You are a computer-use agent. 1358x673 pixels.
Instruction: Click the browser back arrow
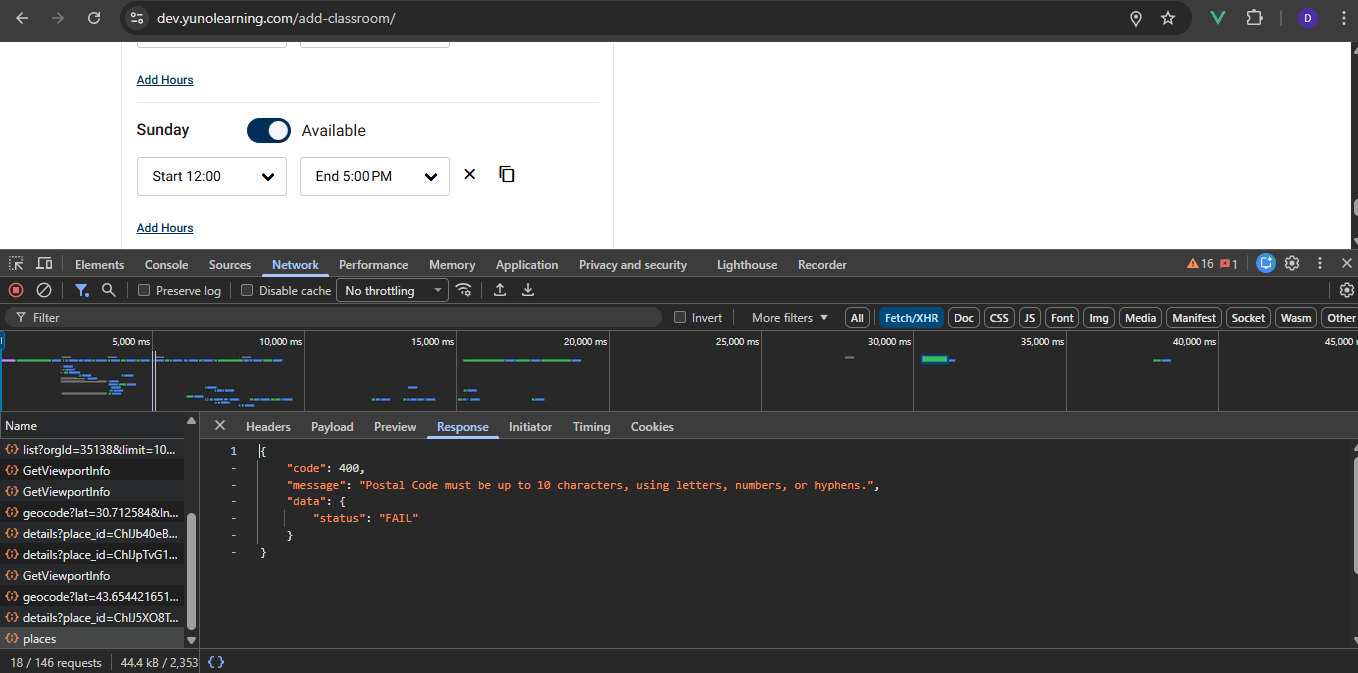[x=22, y=18]
